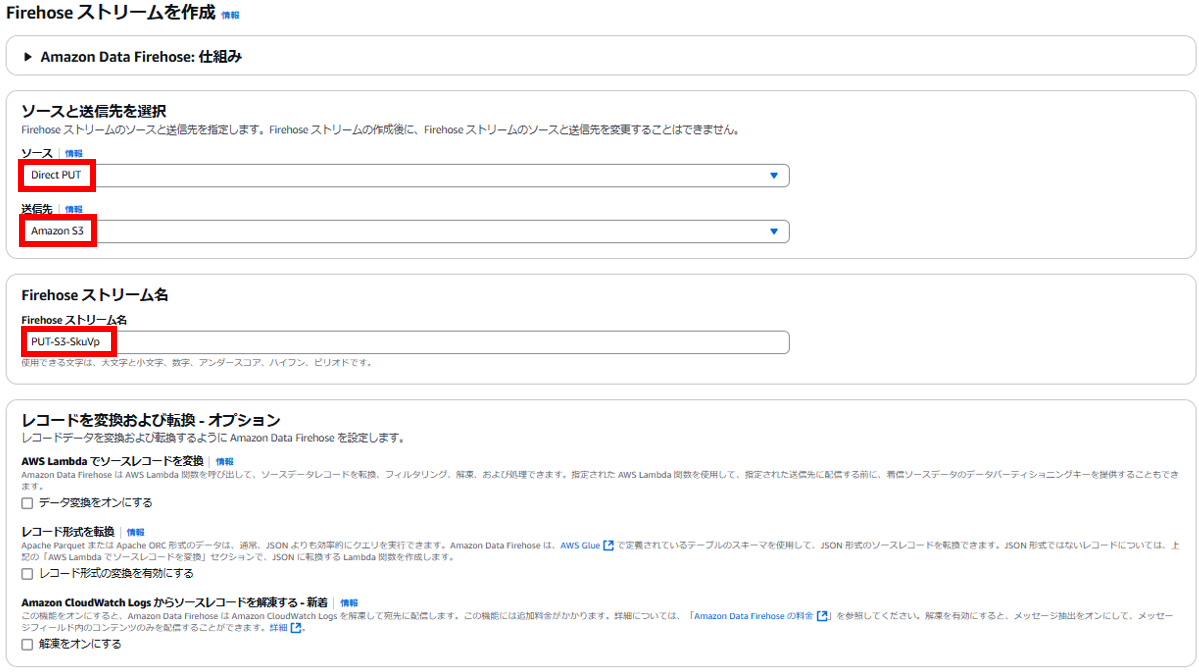Click the external-link icon beside AWS Glue
This screenshot has width=1199, height=672.
pos(609,546)
